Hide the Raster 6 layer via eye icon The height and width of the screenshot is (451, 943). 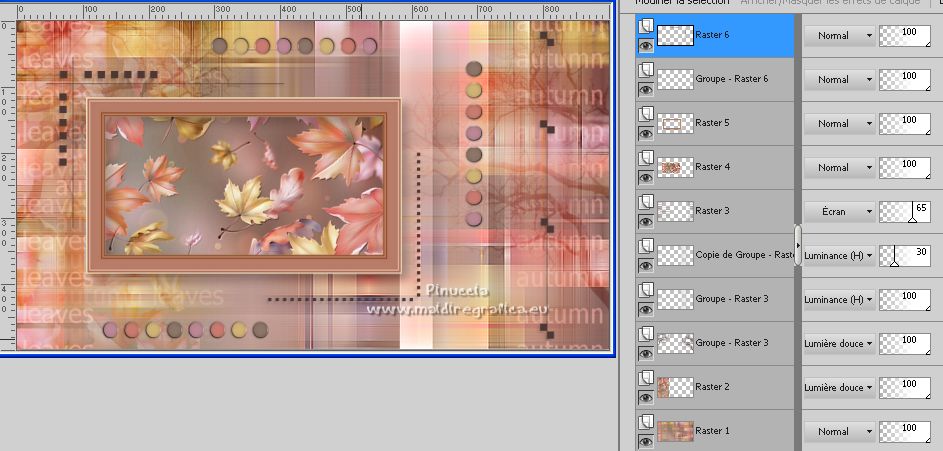click(x=646, y=46)
